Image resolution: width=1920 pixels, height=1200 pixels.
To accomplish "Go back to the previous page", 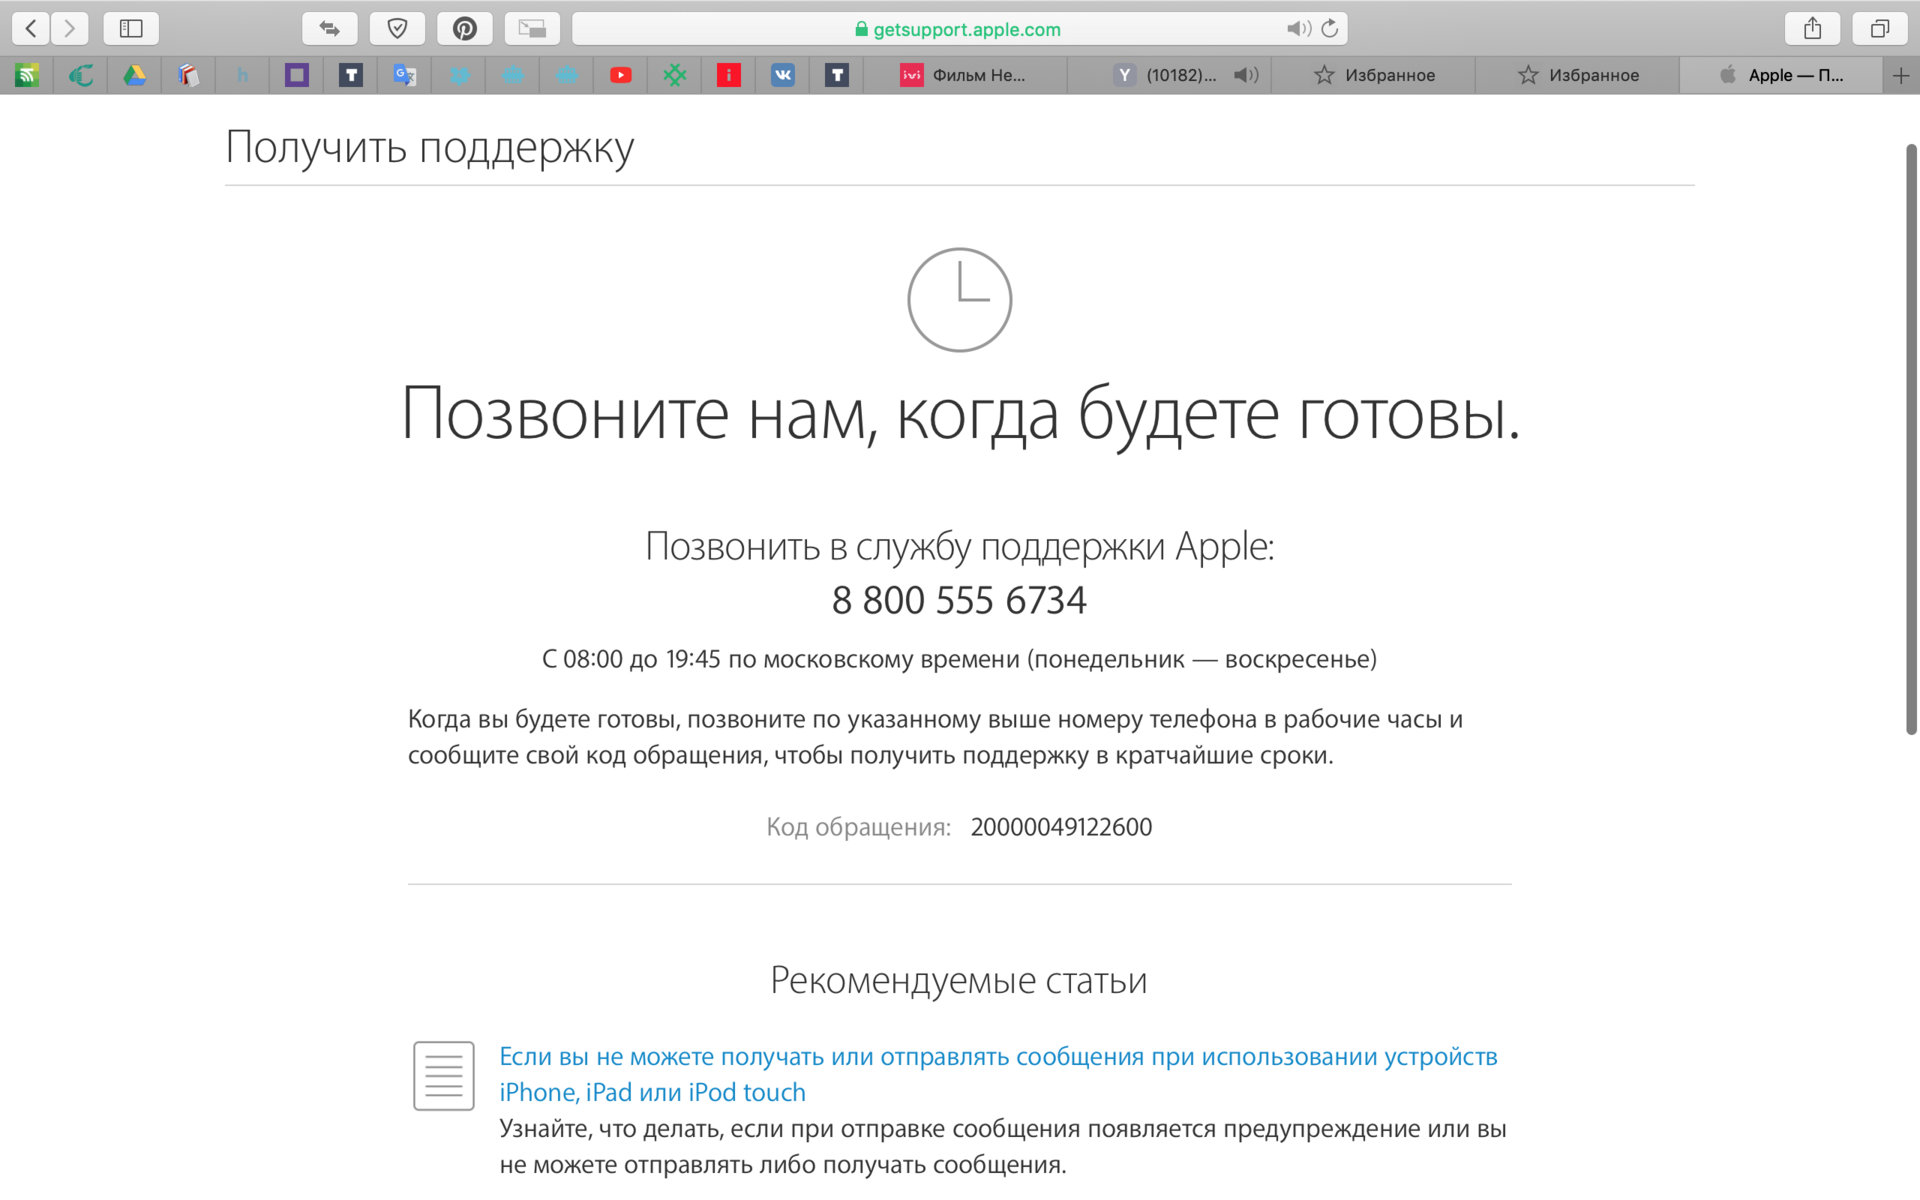I will (31, 28).
